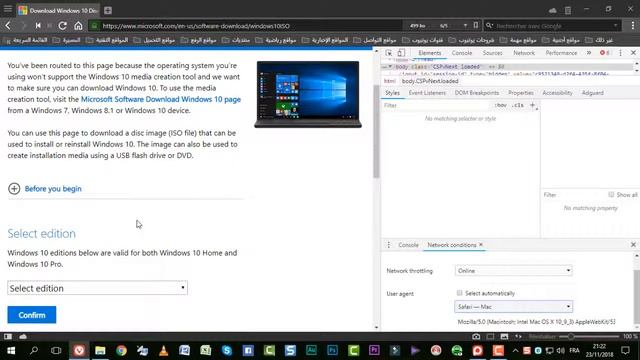This screenshot has height=360, width=640.
Task: Click body.CSPvNext.loaded breadcrumb
Action: [430, 81]
